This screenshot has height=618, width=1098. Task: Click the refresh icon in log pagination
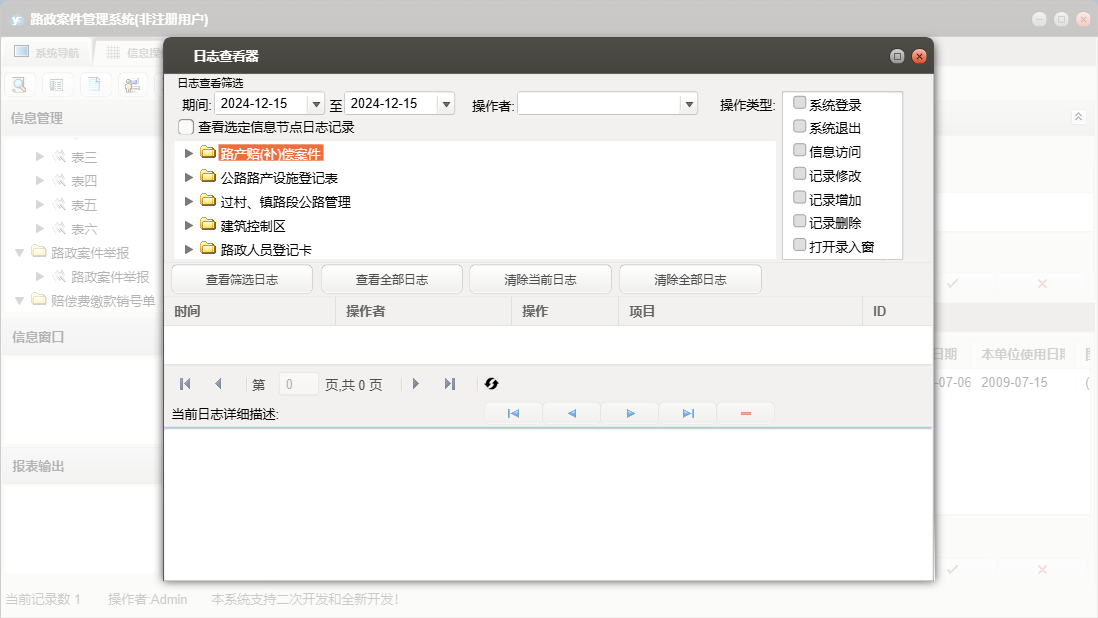491,384
